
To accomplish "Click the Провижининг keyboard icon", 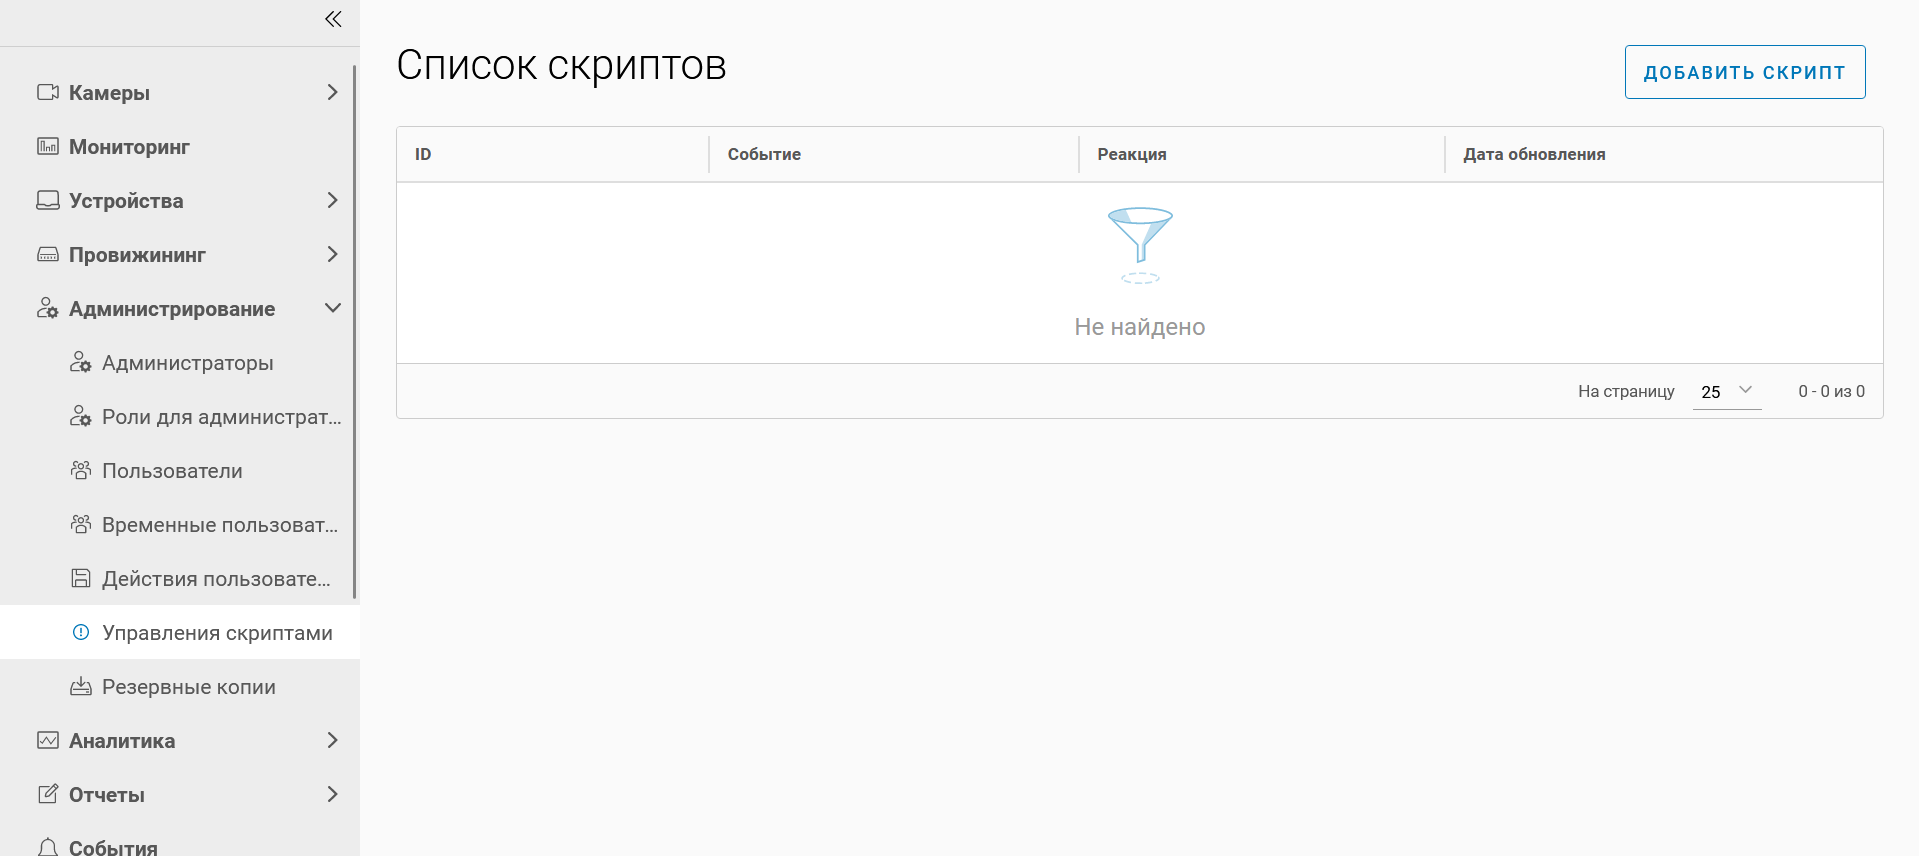I will pos(48,255).
